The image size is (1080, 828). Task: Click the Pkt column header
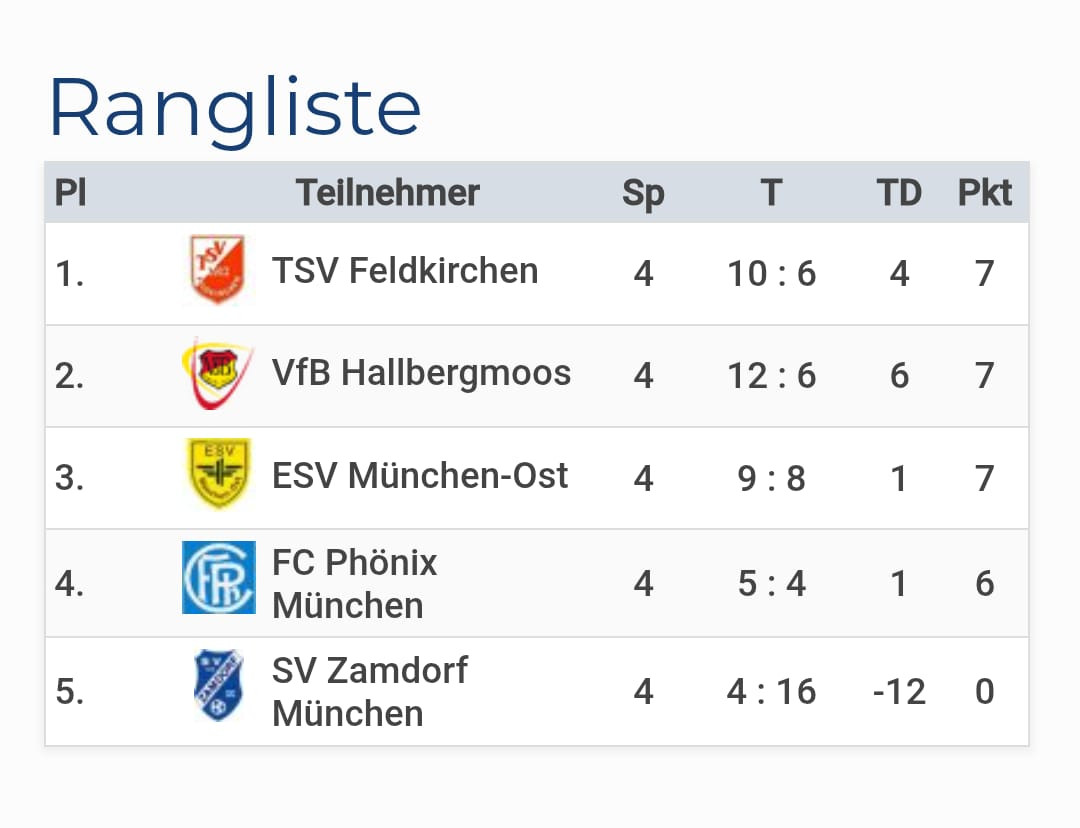pyautogui.click(x=985, y=192)
